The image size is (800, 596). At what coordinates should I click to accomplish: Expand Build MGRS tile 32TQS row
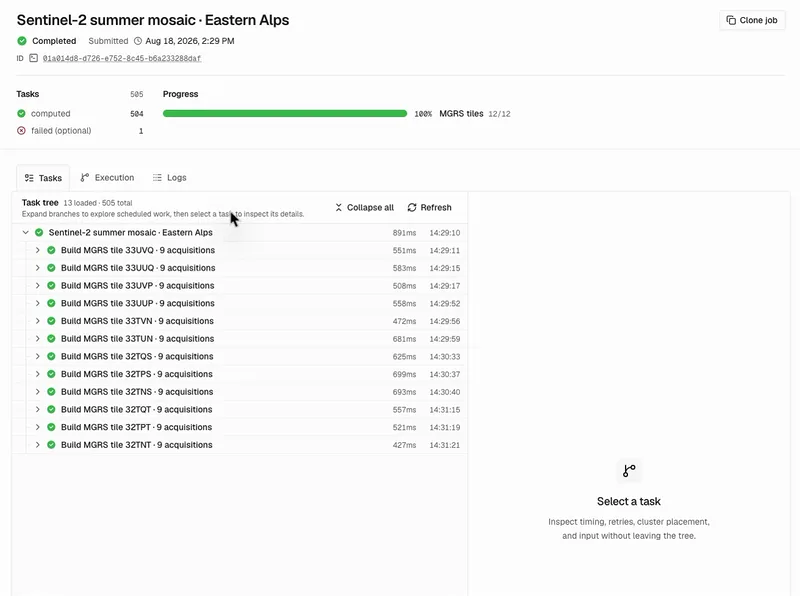[37, 357]
